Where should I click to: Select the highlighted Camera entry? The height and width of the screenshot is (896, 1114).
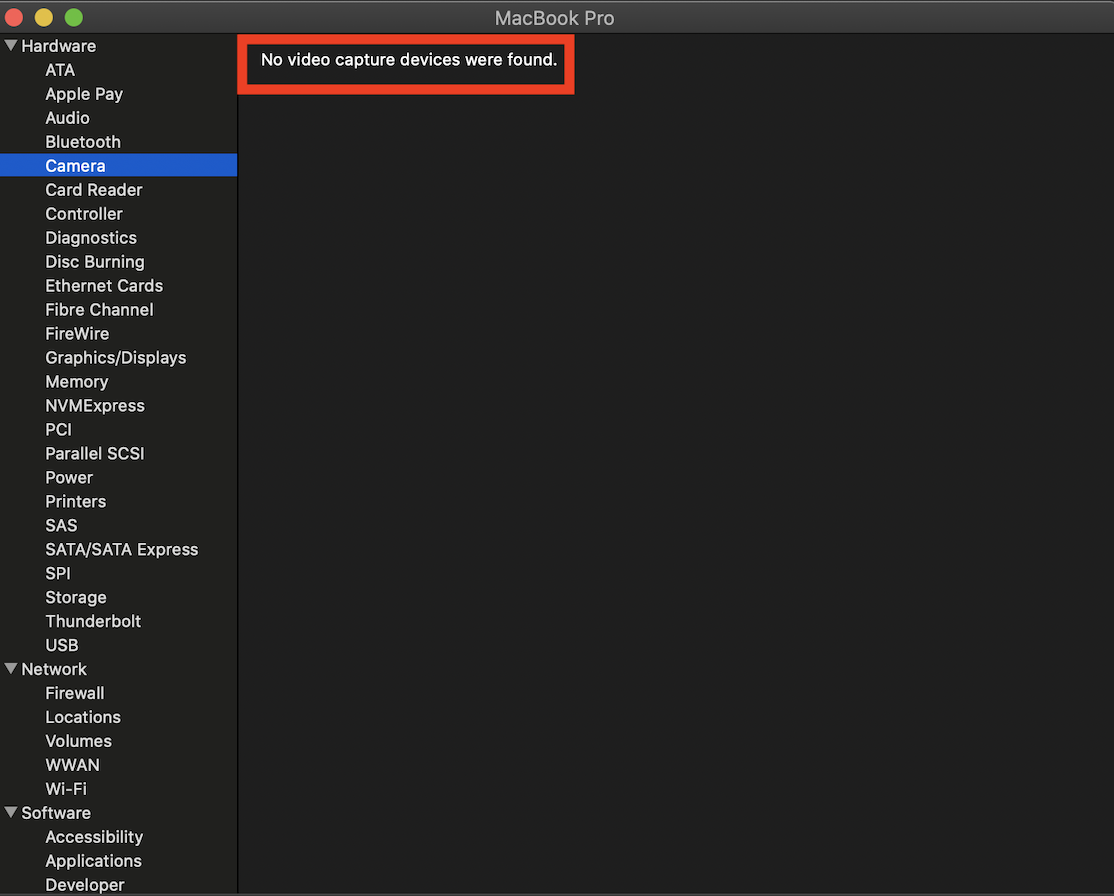[x=119, y=166]
